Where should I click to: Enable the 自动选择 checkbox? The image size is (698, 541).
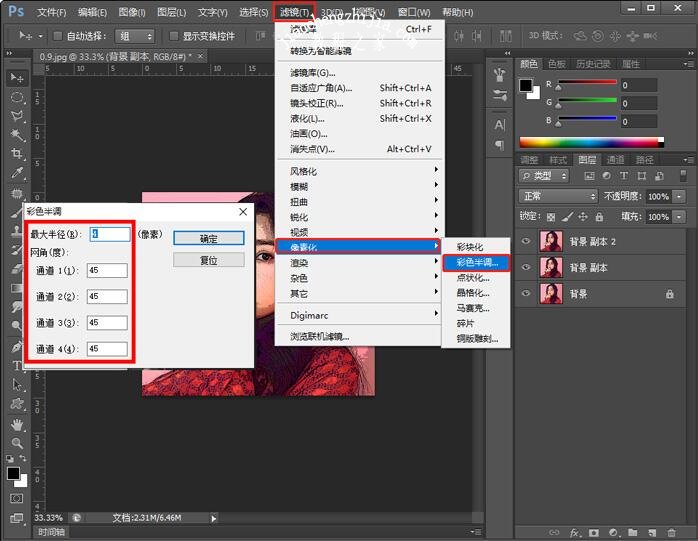click(57, 36)
